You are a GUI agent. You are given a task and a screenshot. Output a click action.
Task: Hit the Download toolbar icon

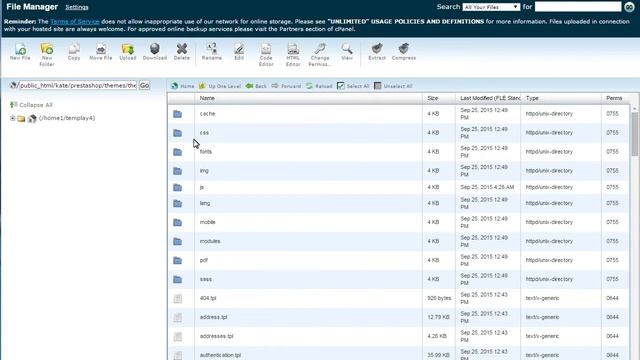pyautogui.click(x=155, y=52)
